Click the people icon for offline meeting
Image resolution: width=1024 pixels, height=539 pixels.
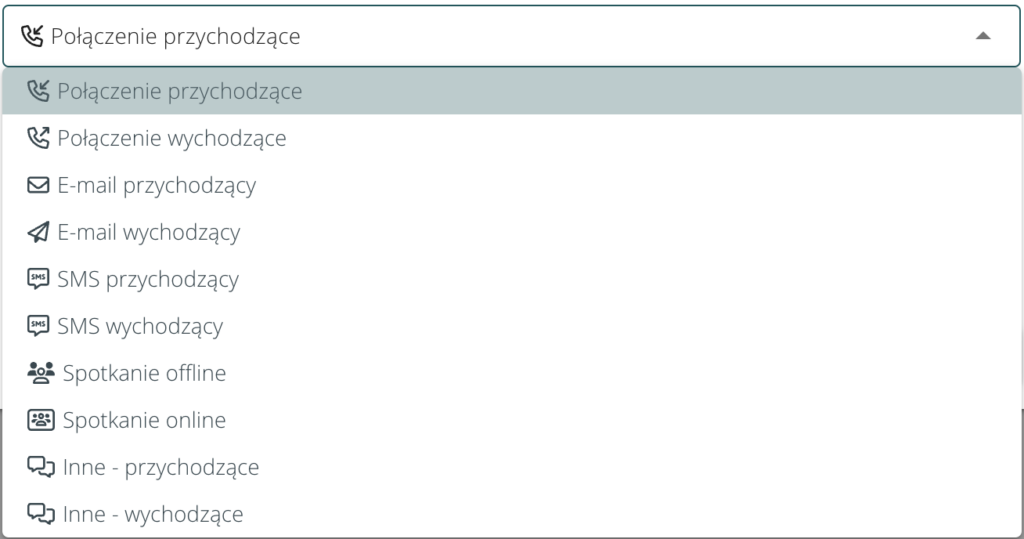[40, 374]
